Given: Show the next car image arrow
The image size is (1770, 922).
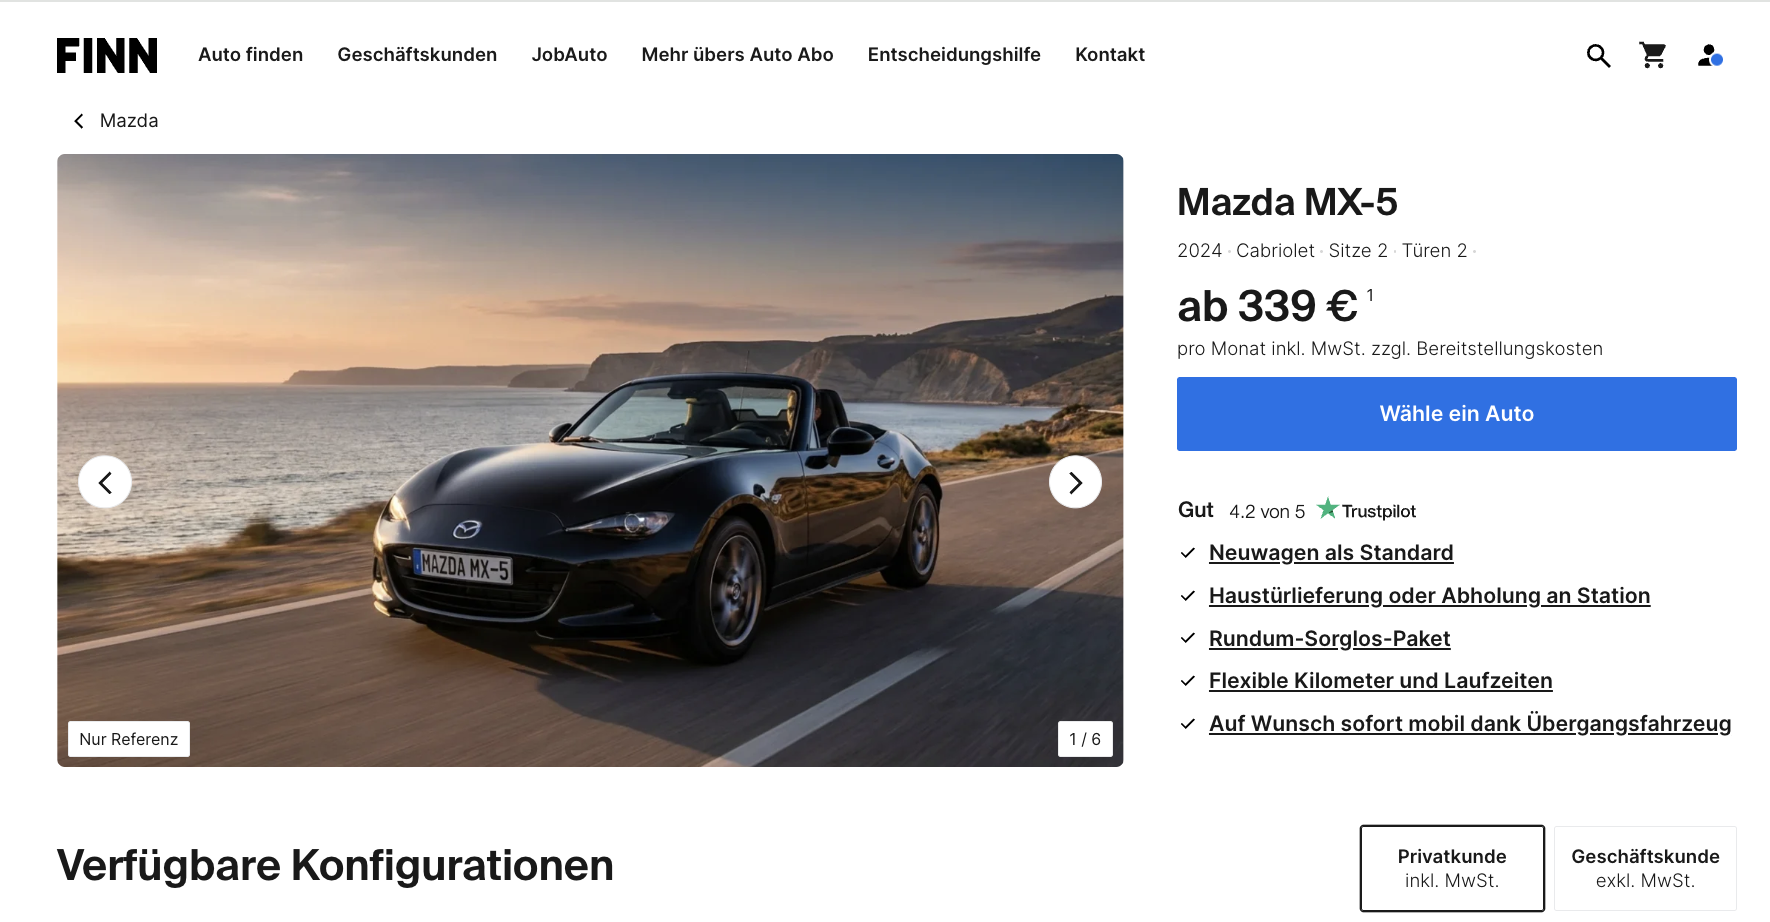Looking at the screenshot, I should (x=1075, y=482).
